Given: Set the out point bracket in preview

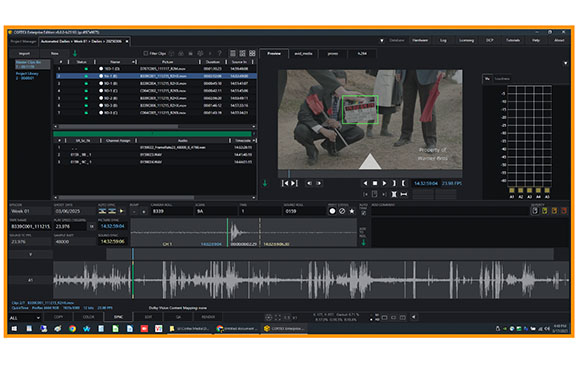Looking at the screenshot, I should point(394,183).
